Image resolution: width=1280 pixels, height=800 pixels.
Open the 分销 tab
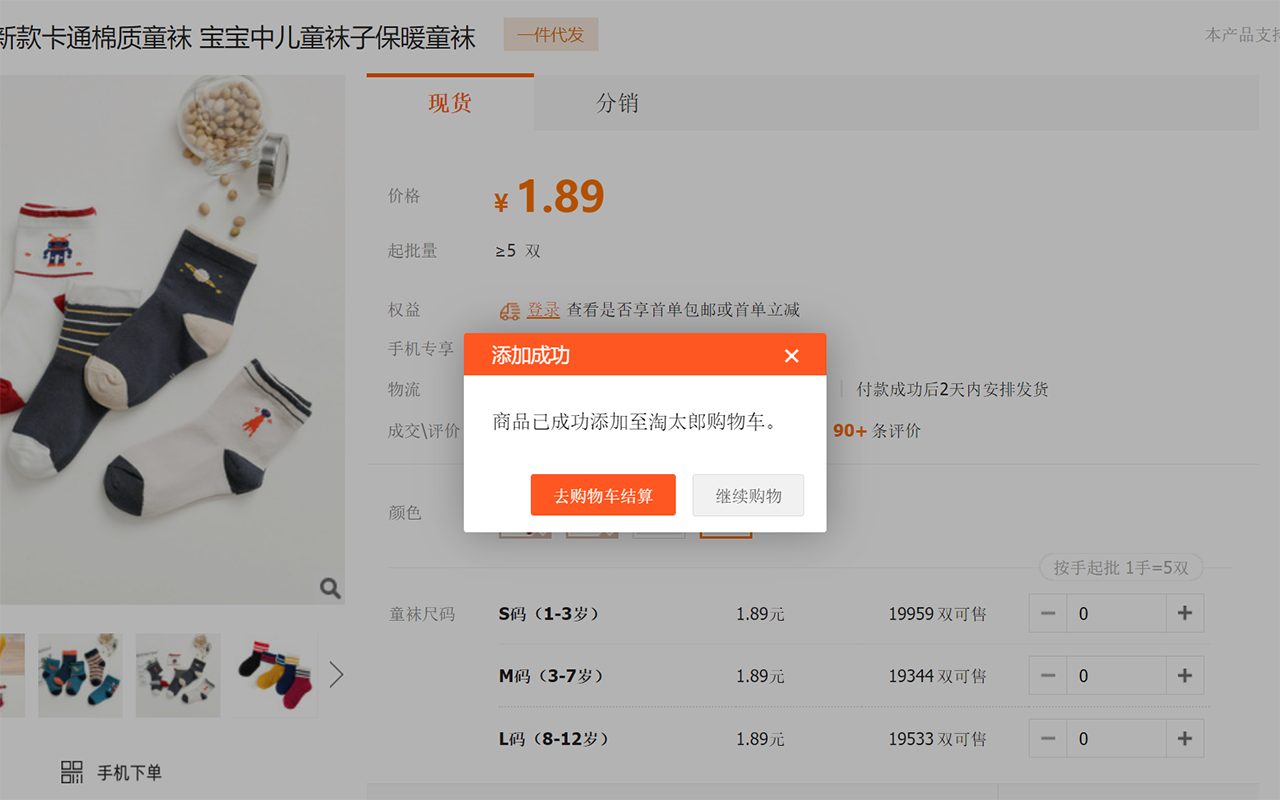point(617,102)
